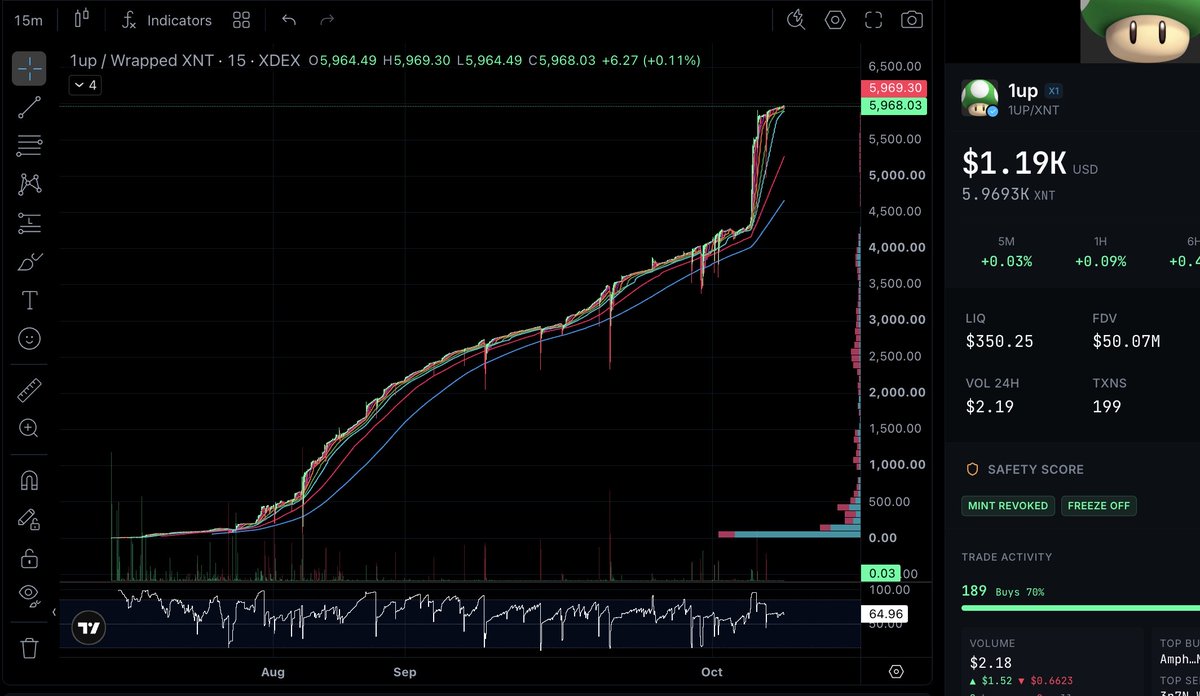This screenshot has width=1200, height=696.
Task: Redo the last chart action
Action: click(327, 20)
